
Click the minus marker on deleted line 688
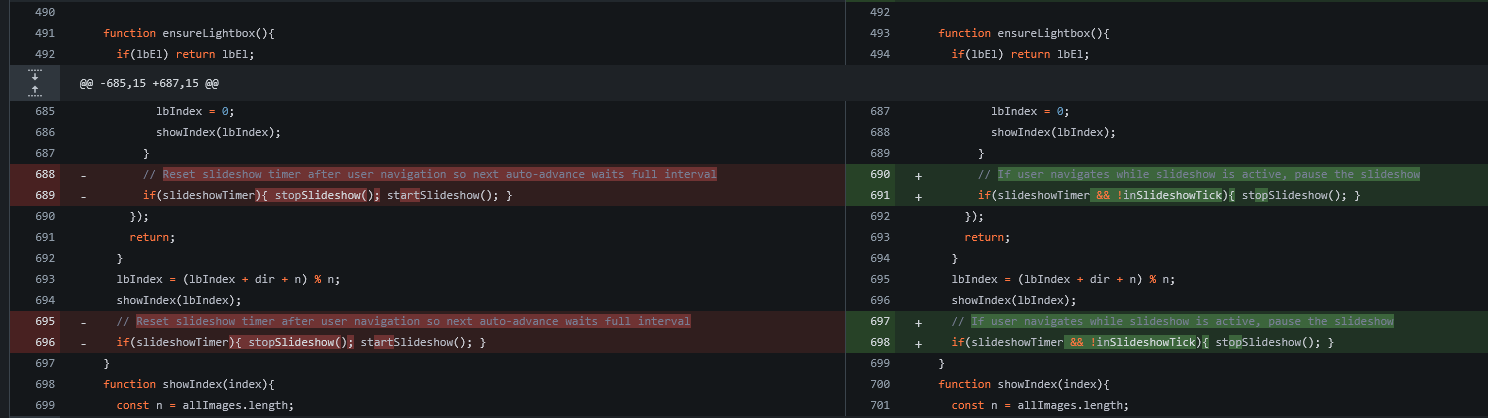click(83, 174)
